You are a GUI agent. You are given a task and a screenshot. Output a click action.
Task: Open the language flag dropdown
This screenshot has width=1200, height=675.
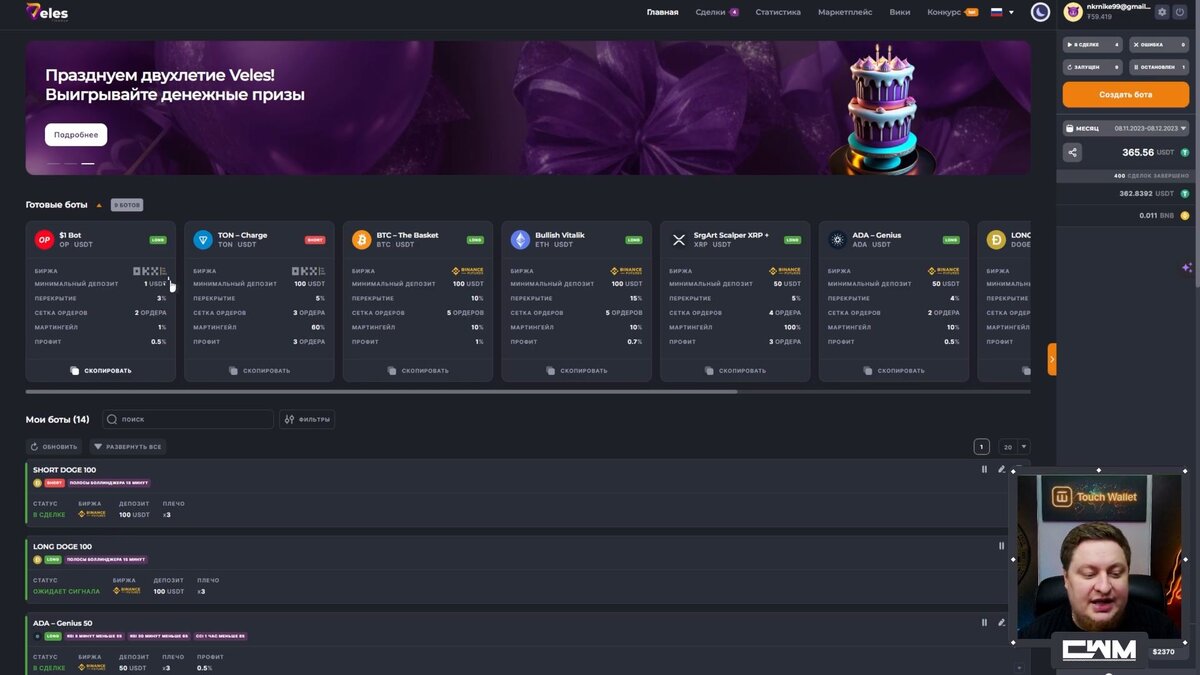coord(1002,12)
